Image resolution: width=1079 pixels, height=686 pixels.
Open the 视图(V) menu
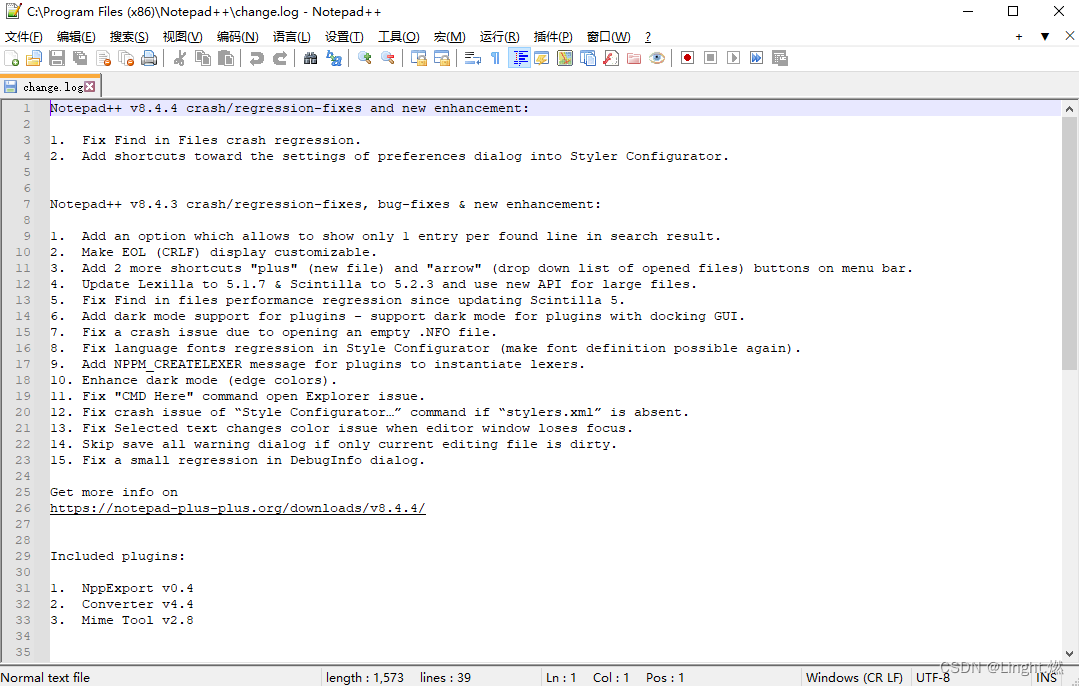click(x=182, y=36)
